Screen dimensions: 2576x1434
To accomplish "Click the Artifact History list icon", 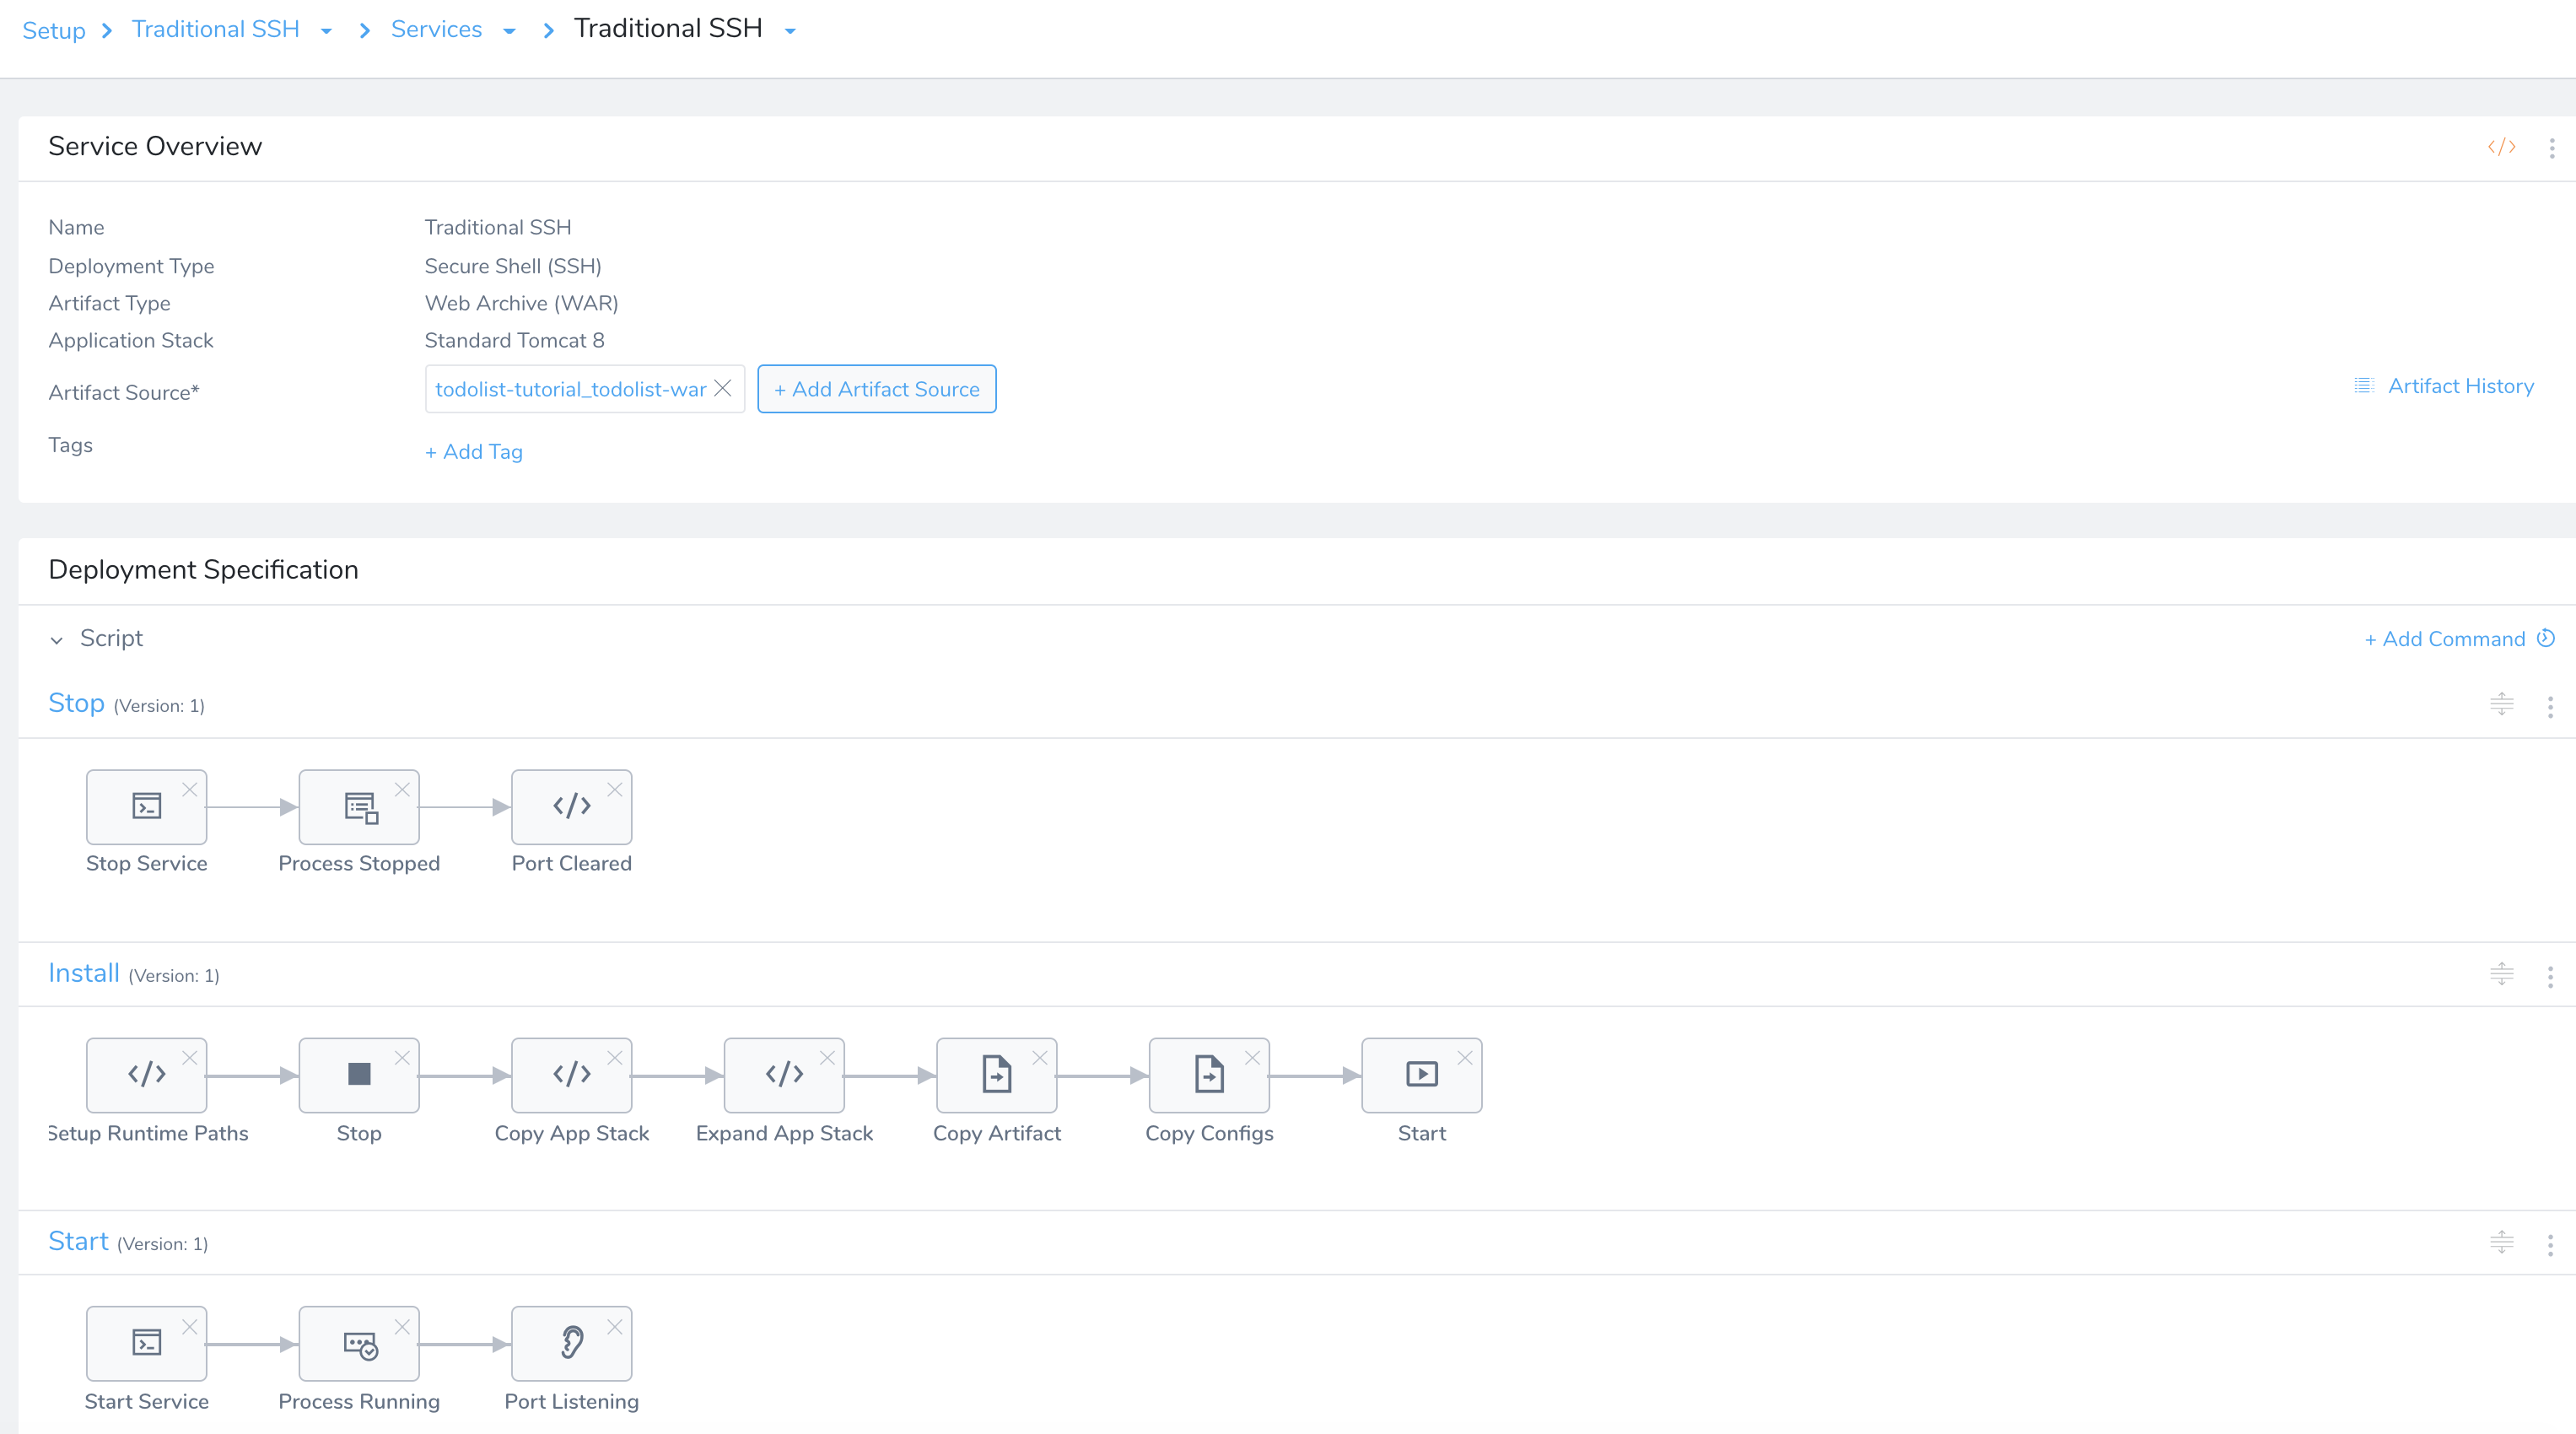I will click(x=2363, y=386).
